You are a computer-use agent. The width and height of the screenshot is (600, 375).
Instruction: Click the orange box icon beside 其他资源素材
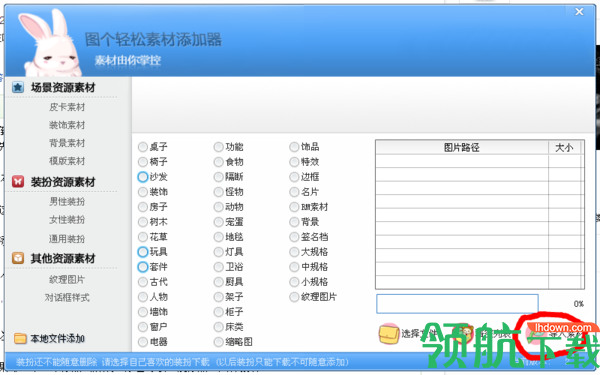click(x=18, y=258)
